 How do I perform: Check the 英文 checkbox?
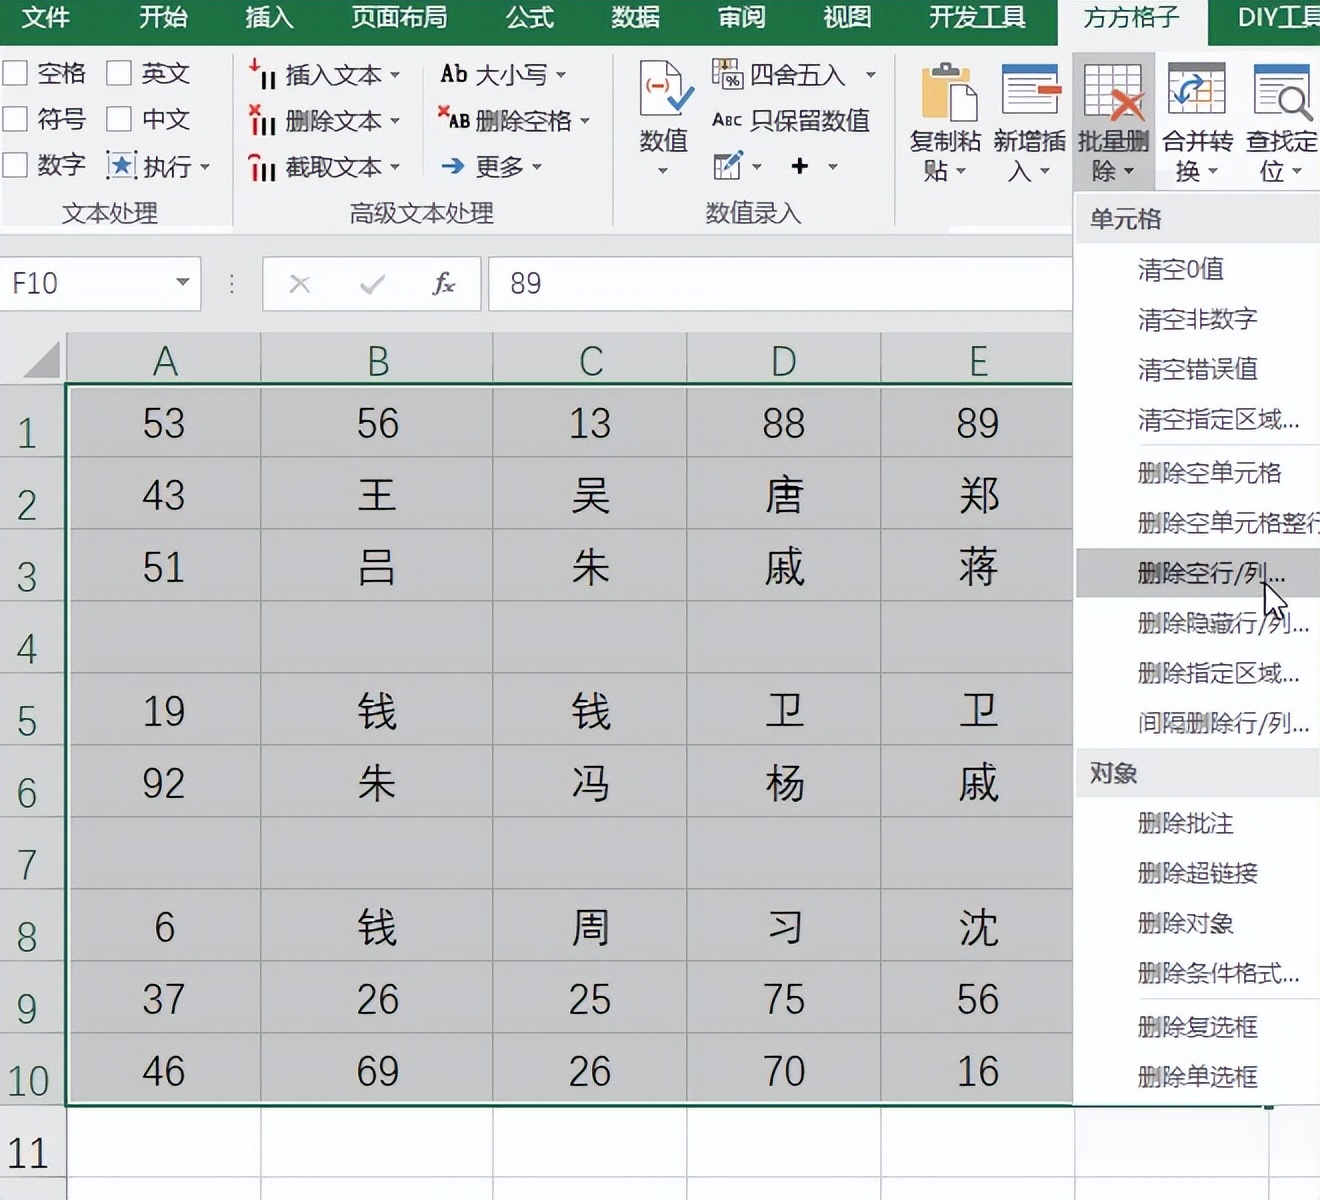pyautogui.click(x=118, y=72)
